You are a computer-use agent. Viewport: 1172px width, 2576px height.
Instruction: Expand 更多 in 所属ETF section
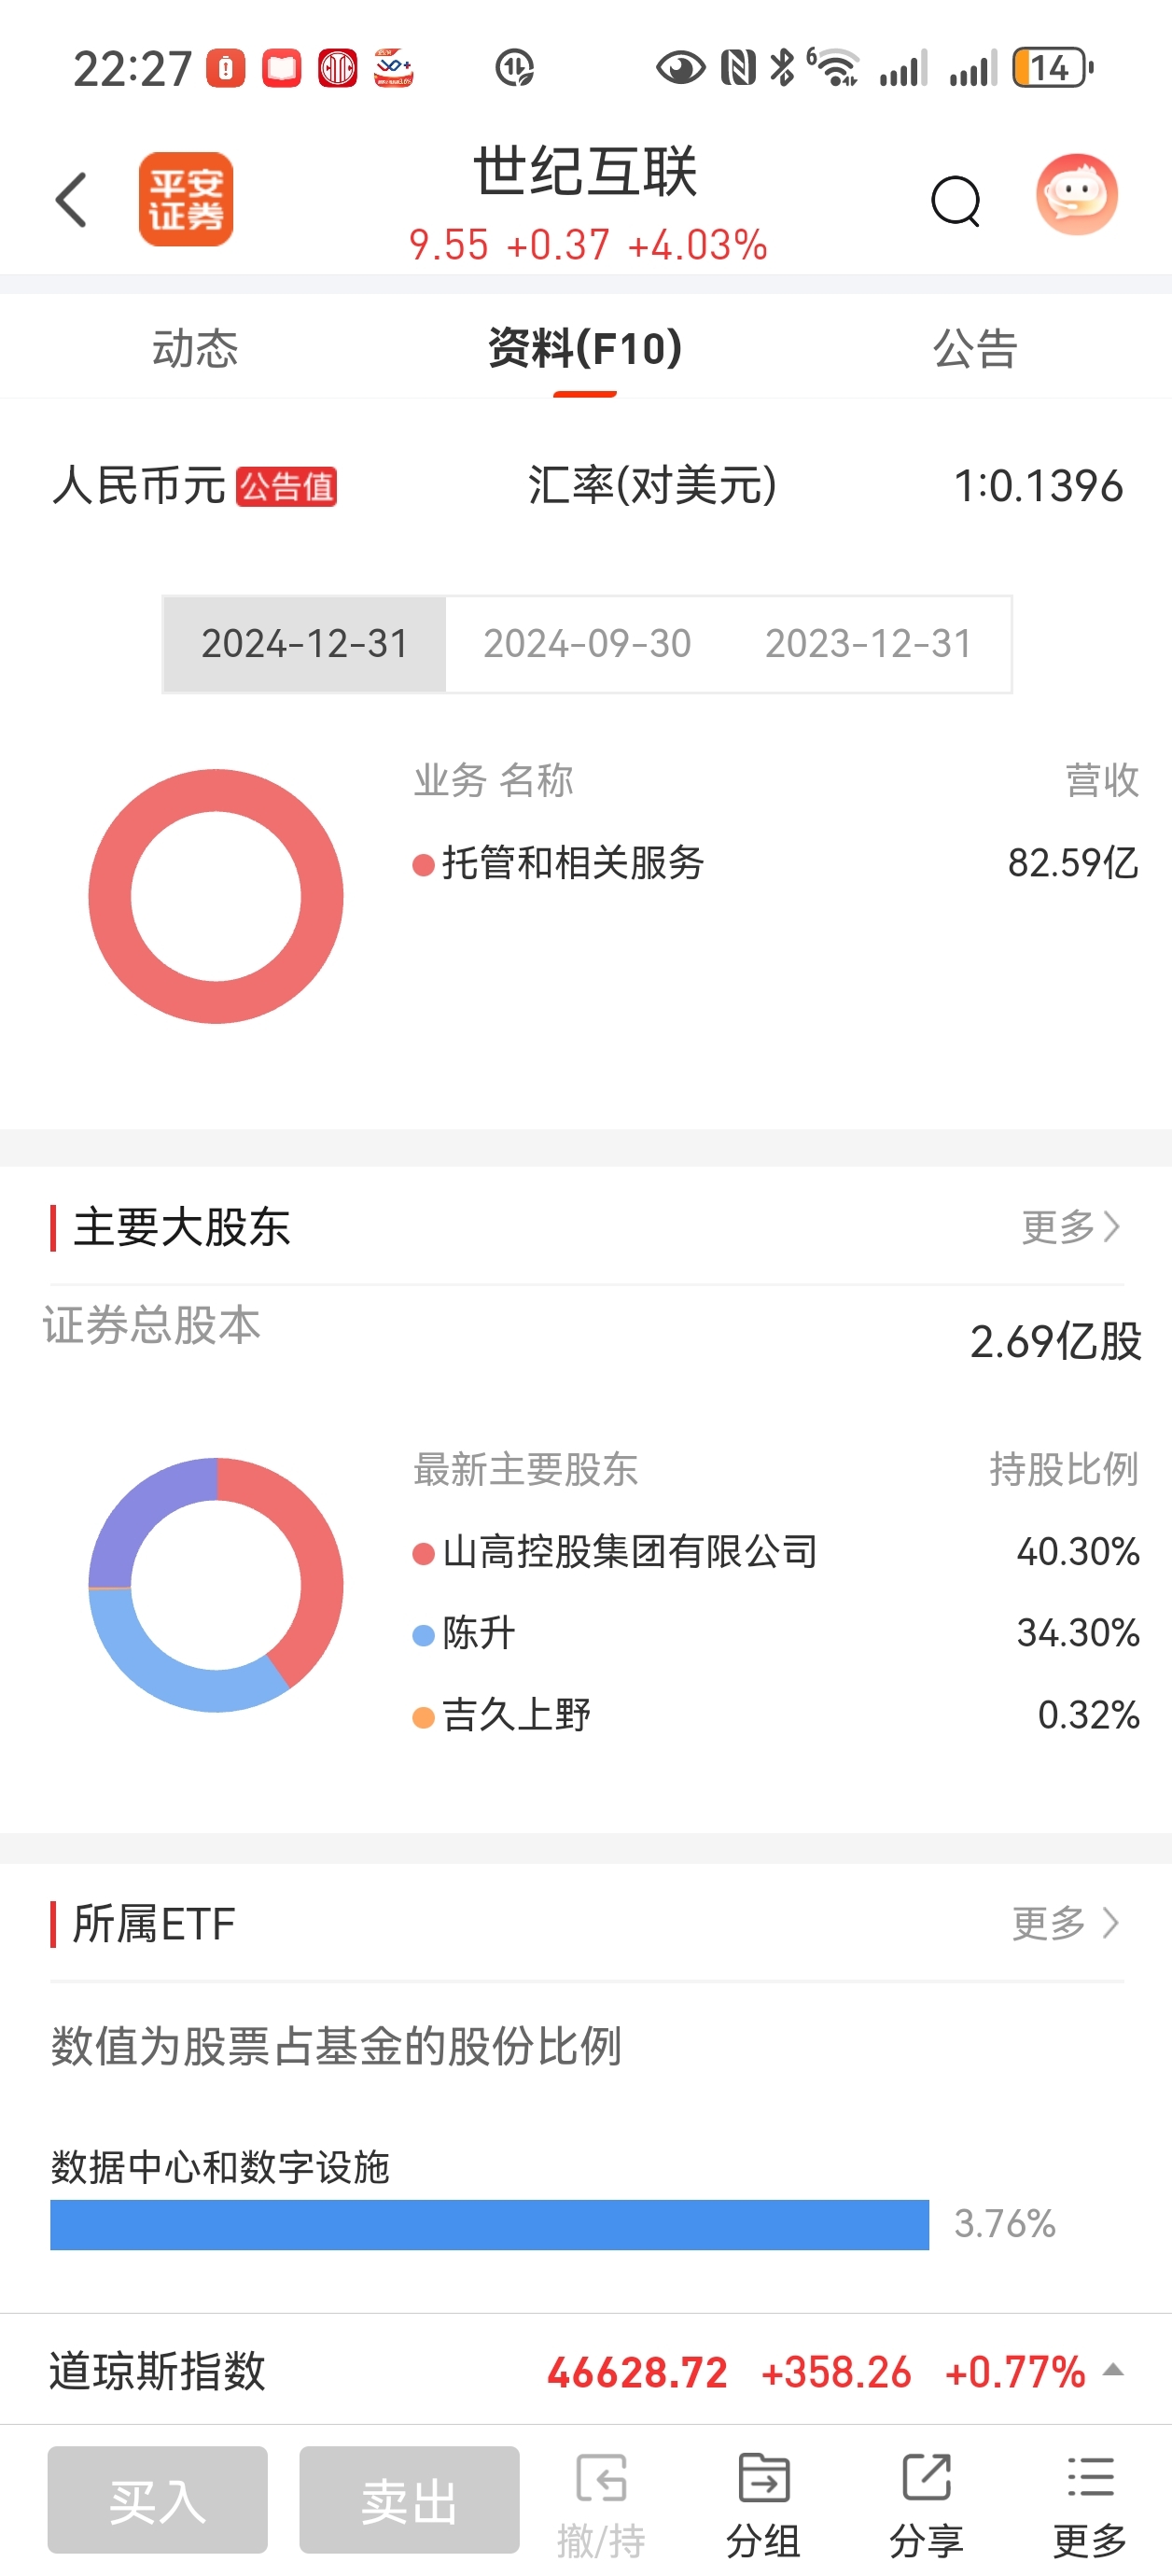click(1065, 1923)
